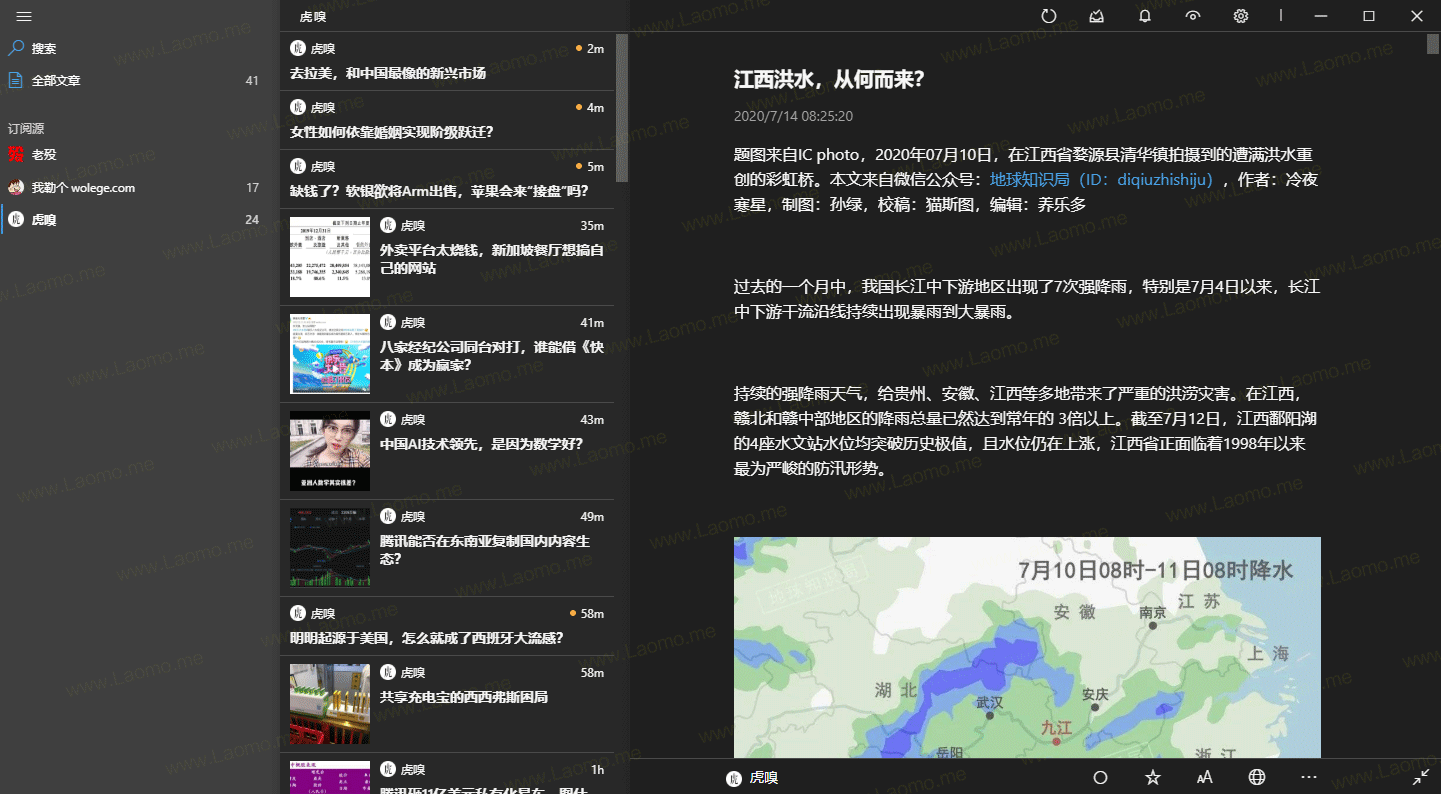
Task: Click the article content scrollbar
Action: 1433,44
